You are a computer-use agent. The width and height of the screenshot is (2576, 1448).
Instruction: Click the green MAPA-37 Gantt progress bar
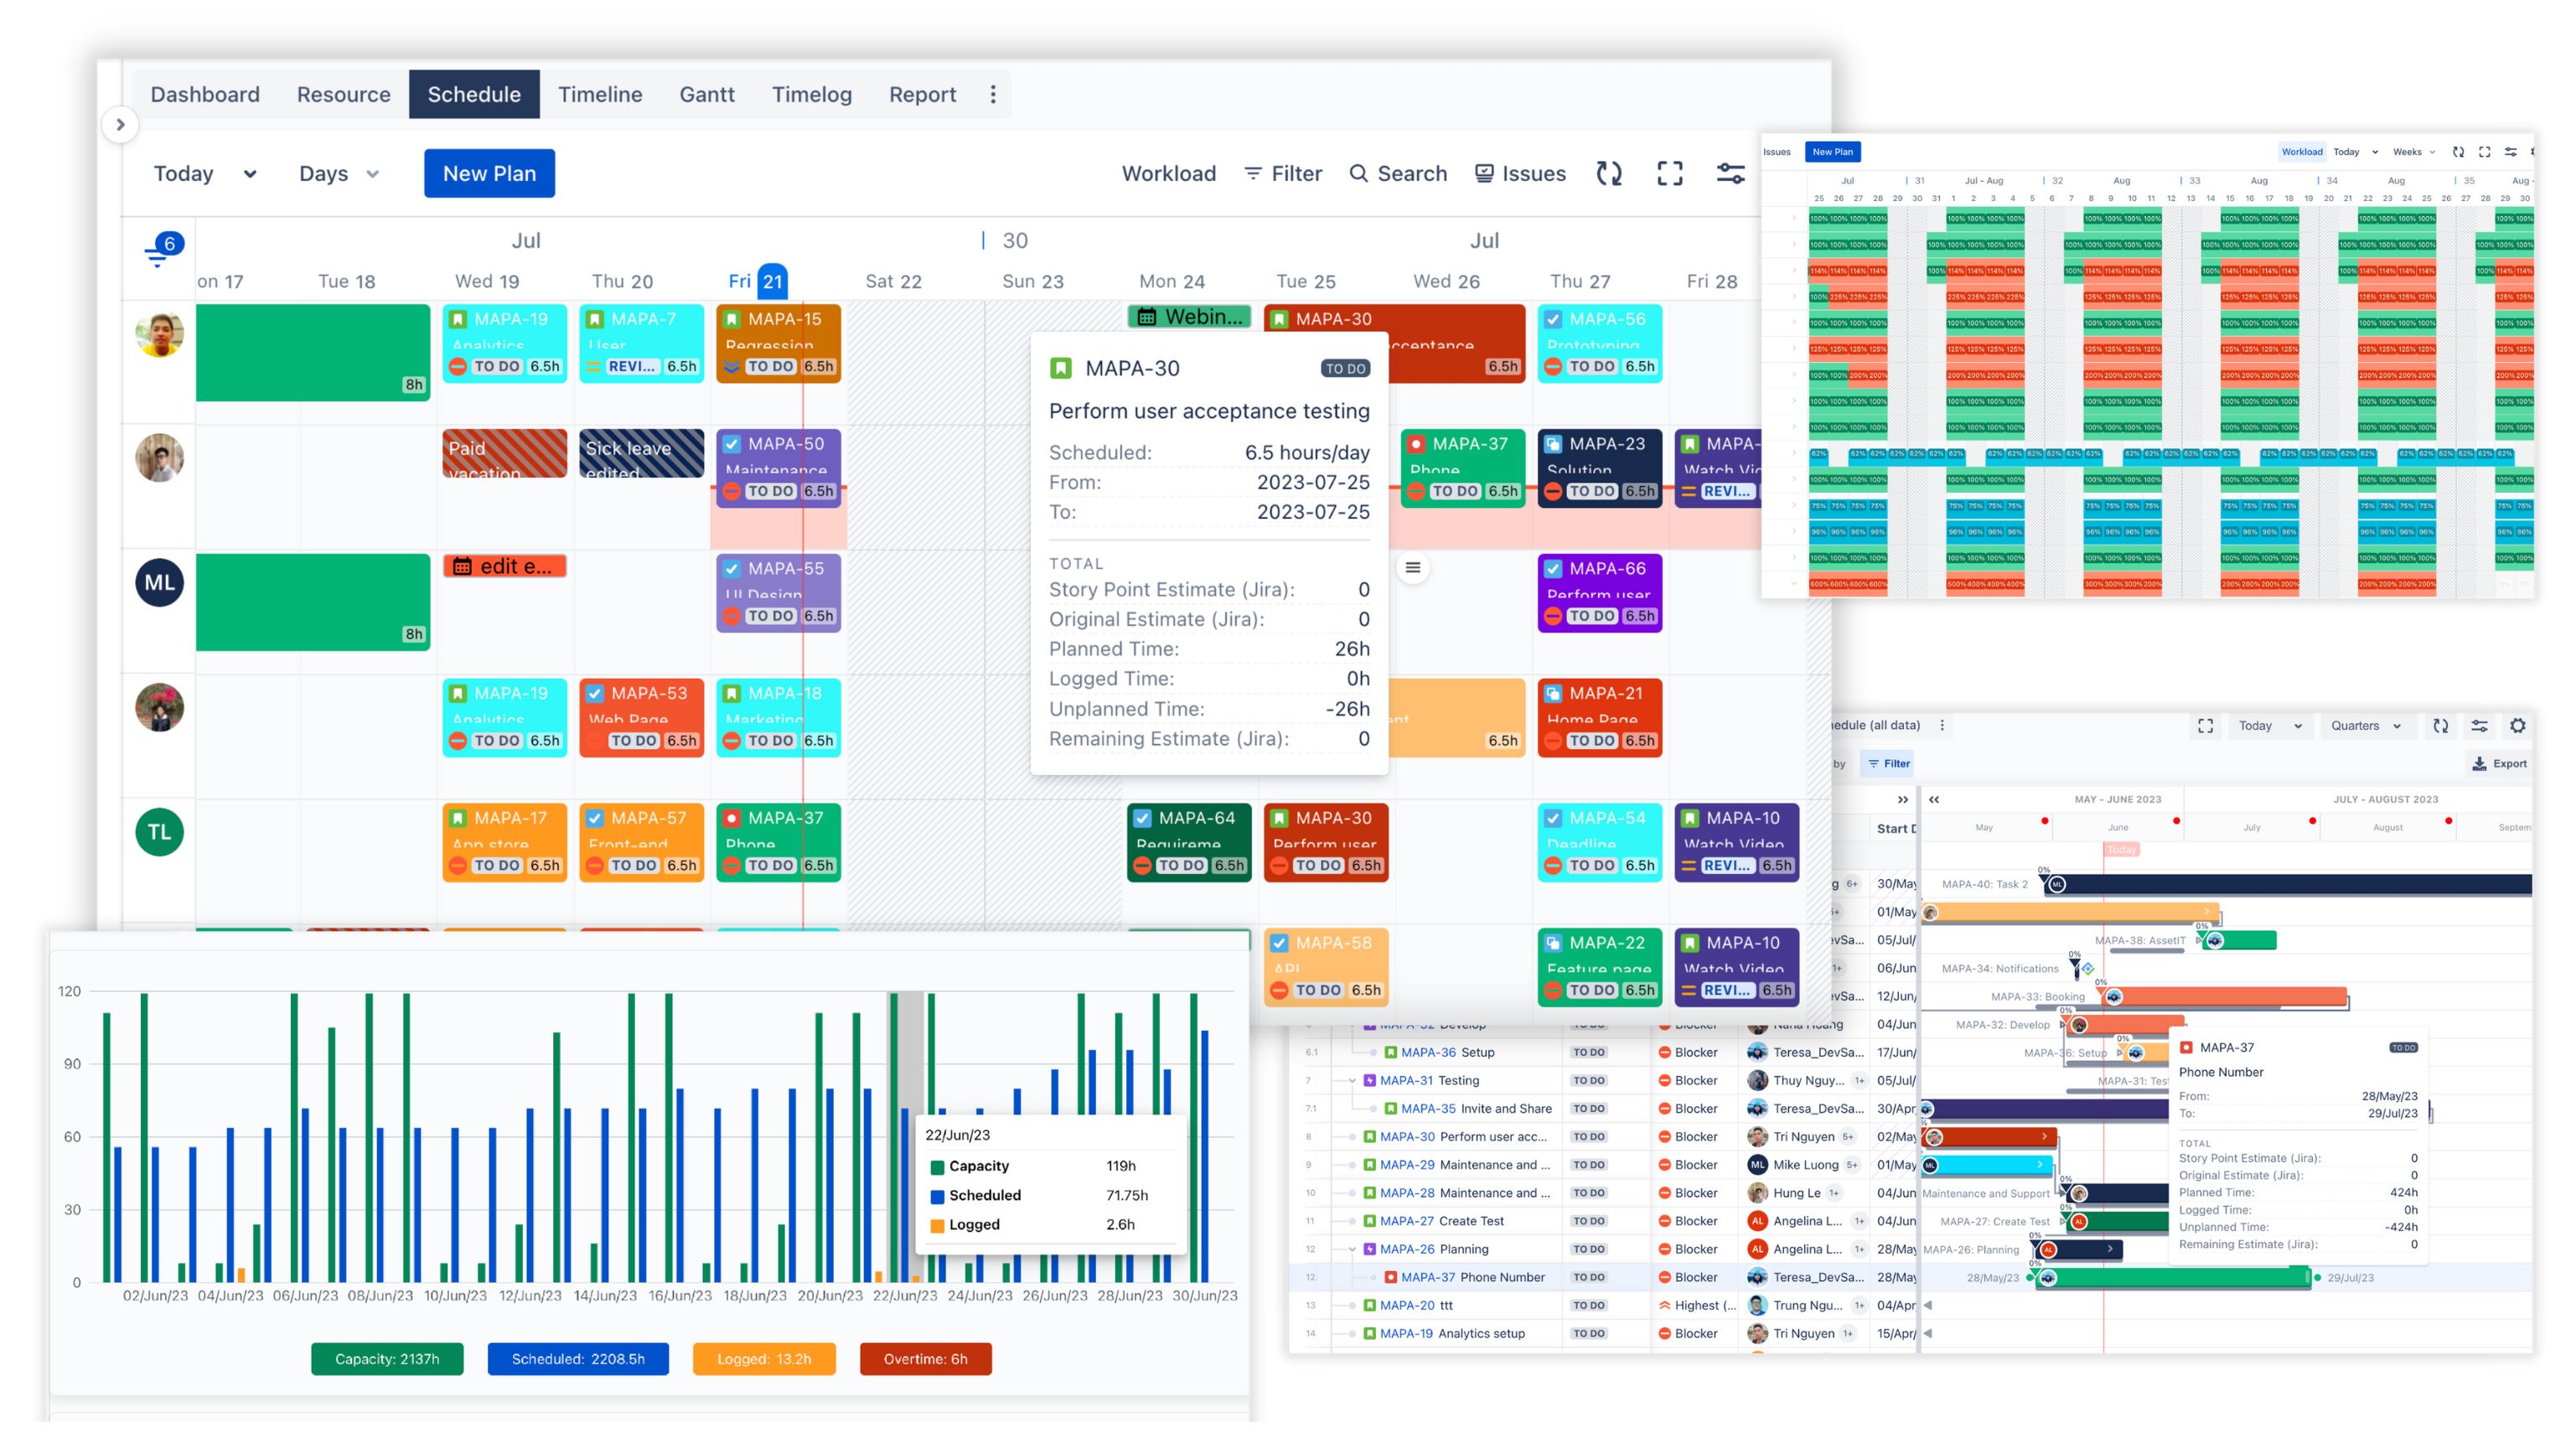point(2175,1278)
